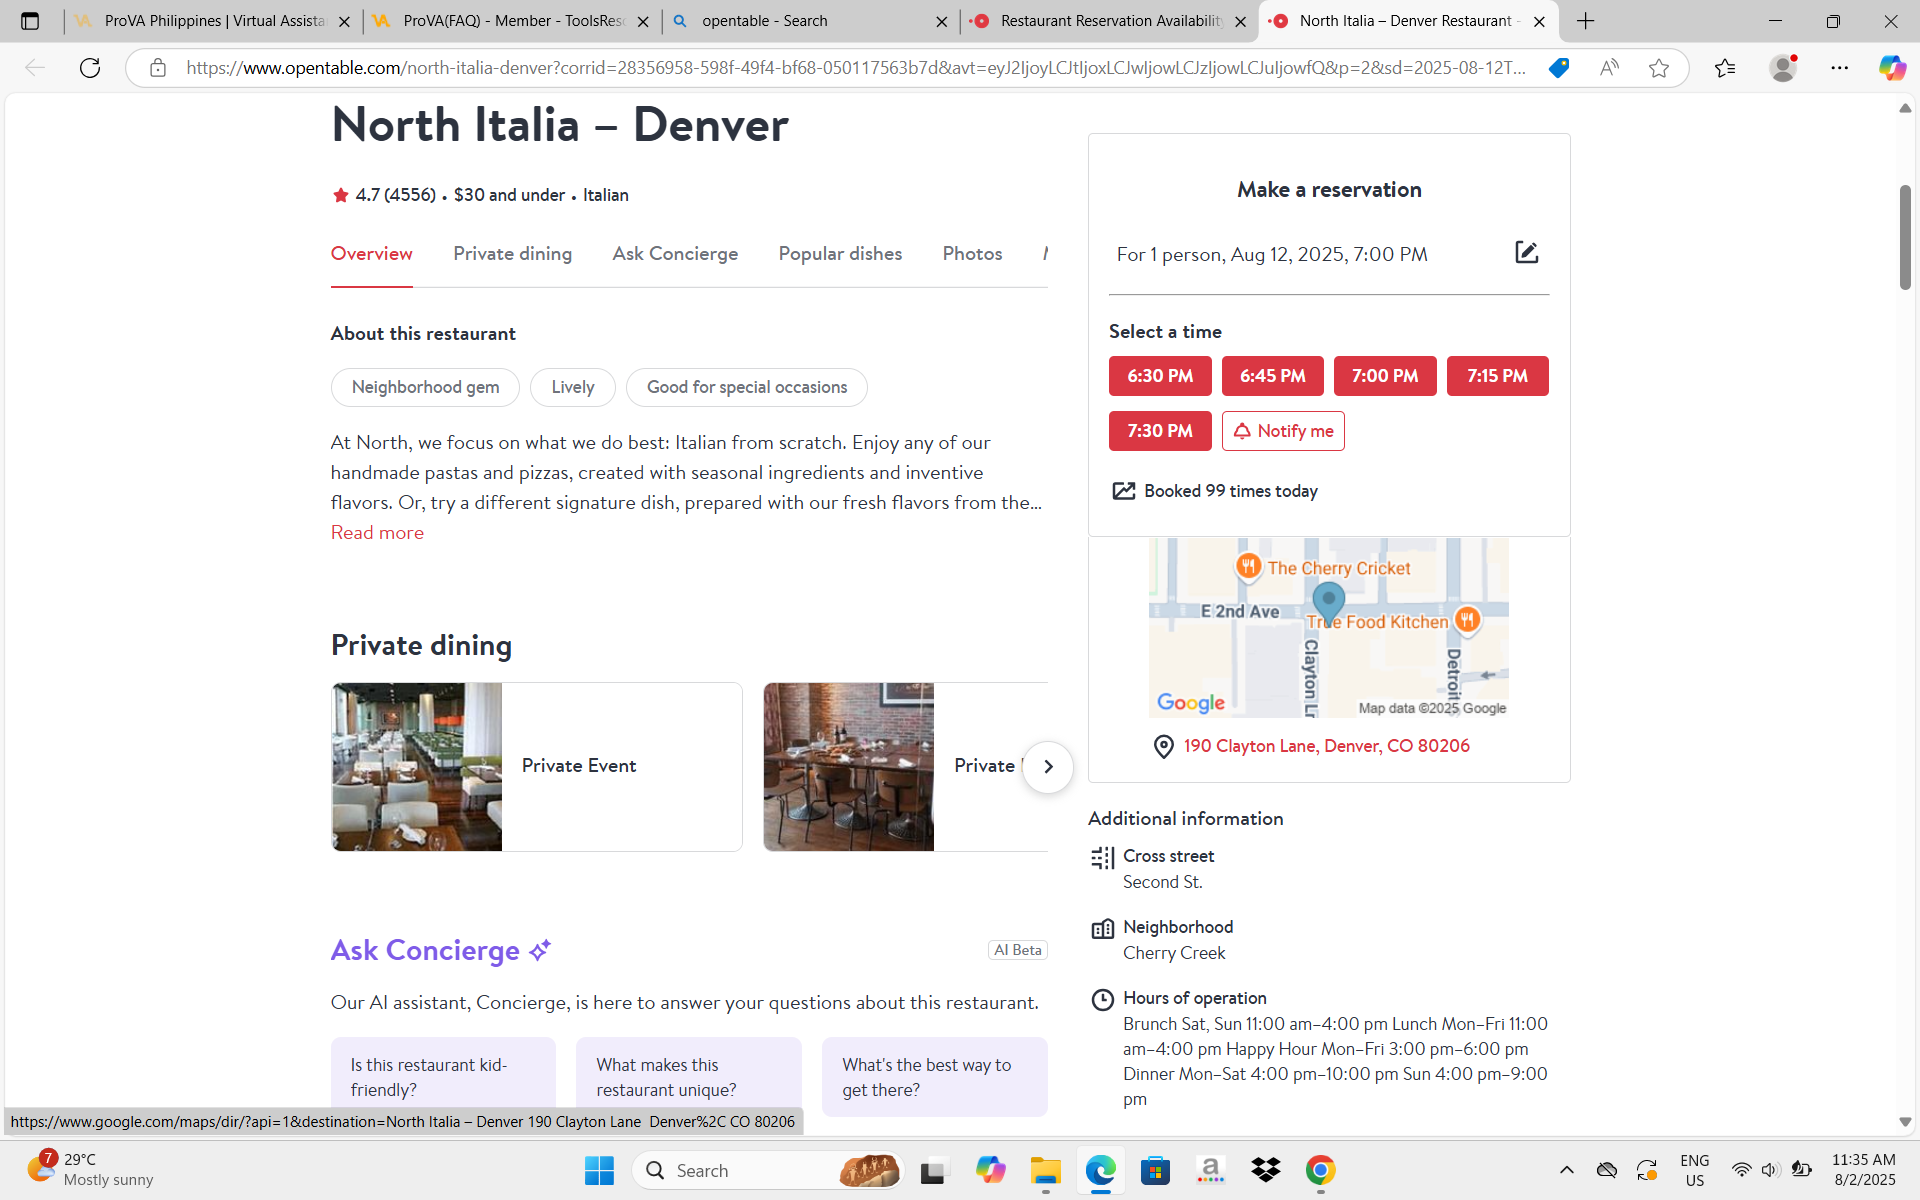Click the Neighborhood gem tag
1920x1200 pixels.
click(x=425, y=387)
